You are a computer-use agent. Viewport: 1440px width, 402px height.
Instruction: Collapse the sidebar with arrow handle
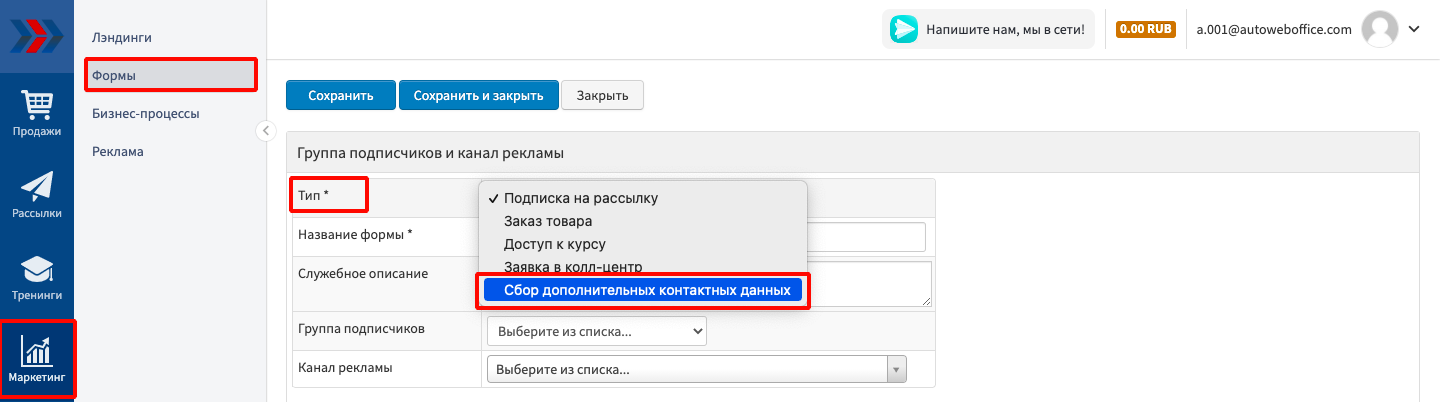[265, 130]
